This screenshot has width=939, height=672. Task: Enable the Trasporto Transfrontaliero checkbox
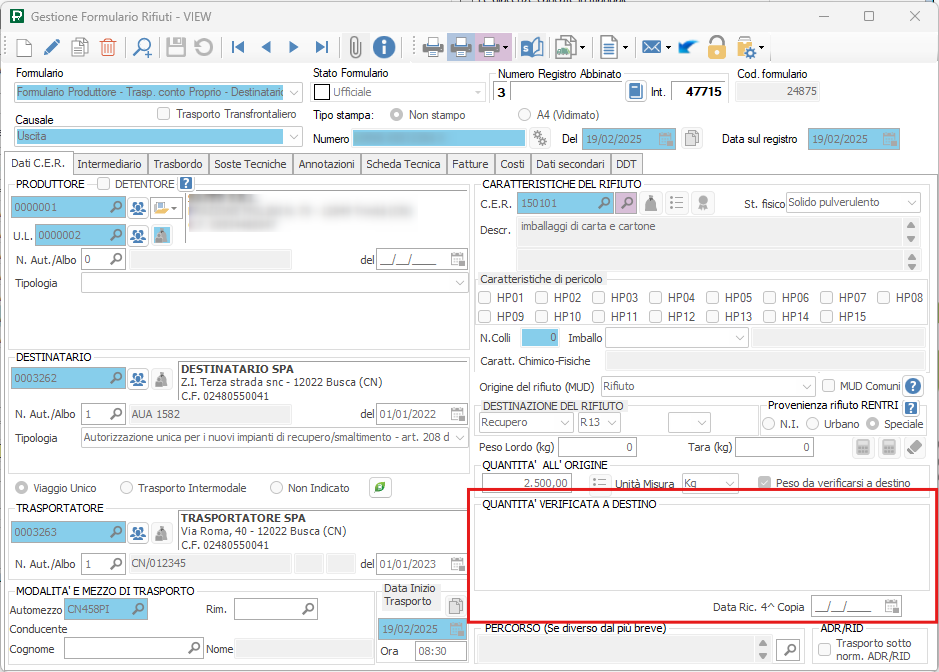coord(165,114)
